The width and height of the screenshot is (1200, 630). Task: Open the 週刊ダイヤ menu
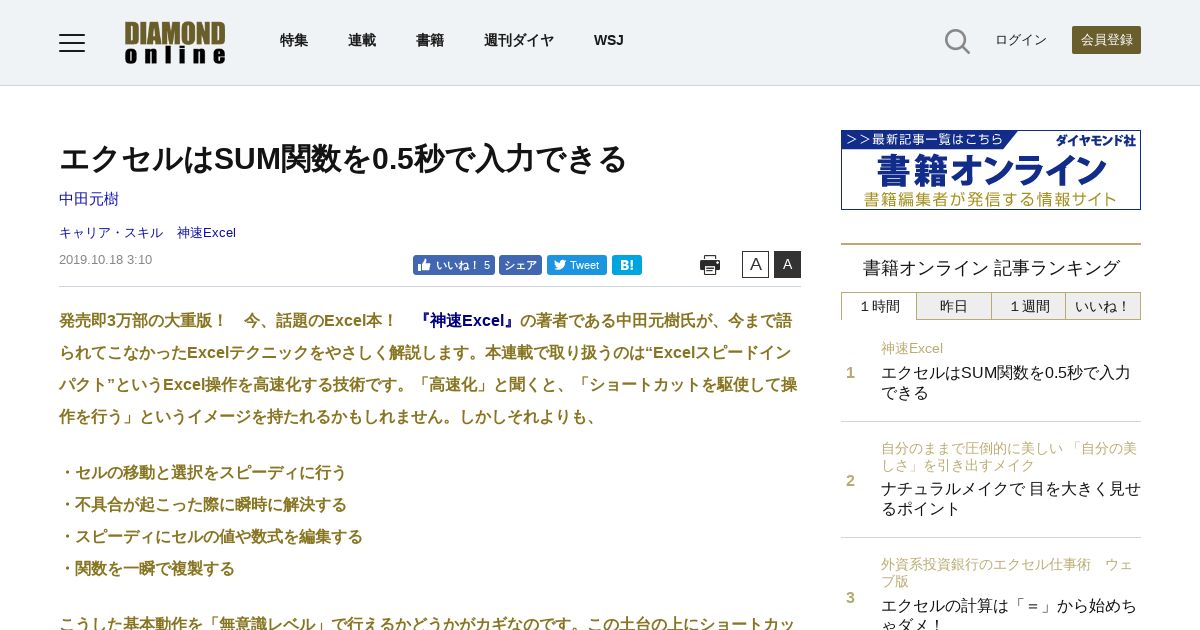[x=519, y=40]
